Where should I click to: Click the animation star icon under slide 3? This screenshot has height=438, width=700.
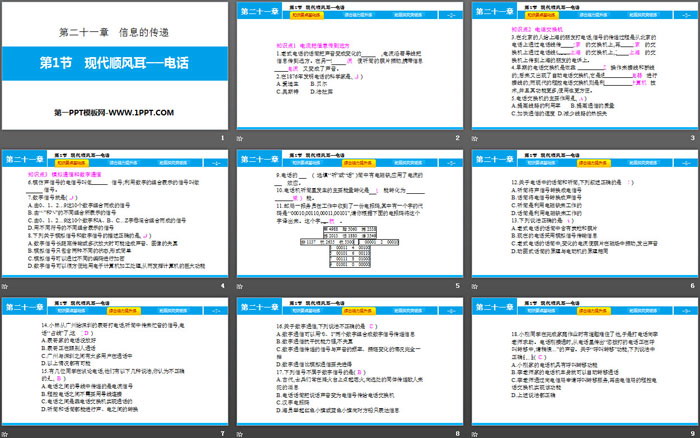475,138
